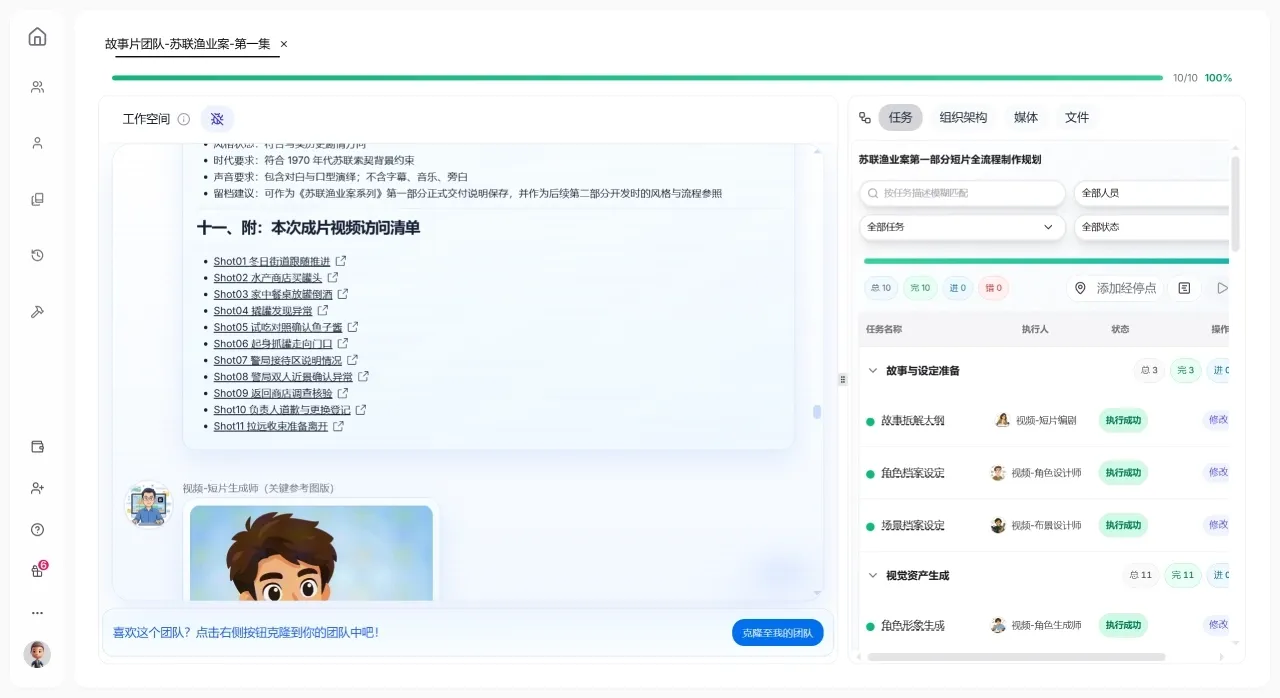
Task: Click the 角色档案设定 task row name
Action: (912, 473)
